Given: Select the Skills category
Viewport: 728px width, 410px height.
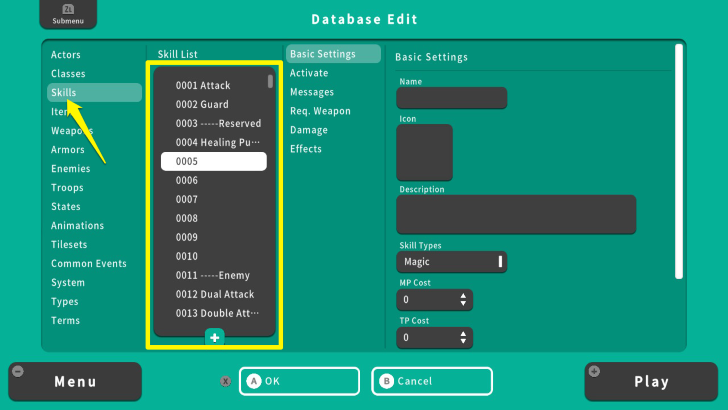Looking at the screenshot, I should [x=94, y=92].
